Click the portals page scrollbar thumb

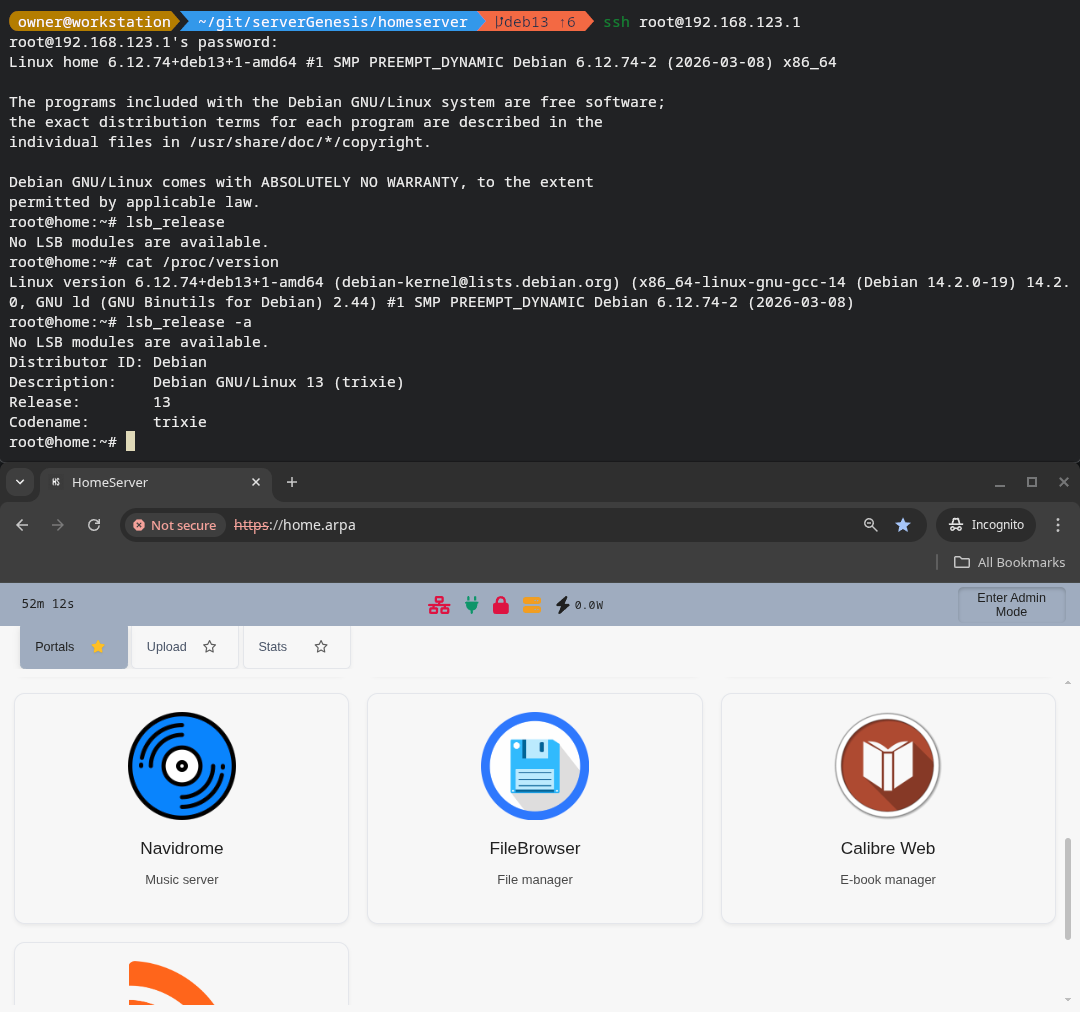click(x=1068, y=889)
